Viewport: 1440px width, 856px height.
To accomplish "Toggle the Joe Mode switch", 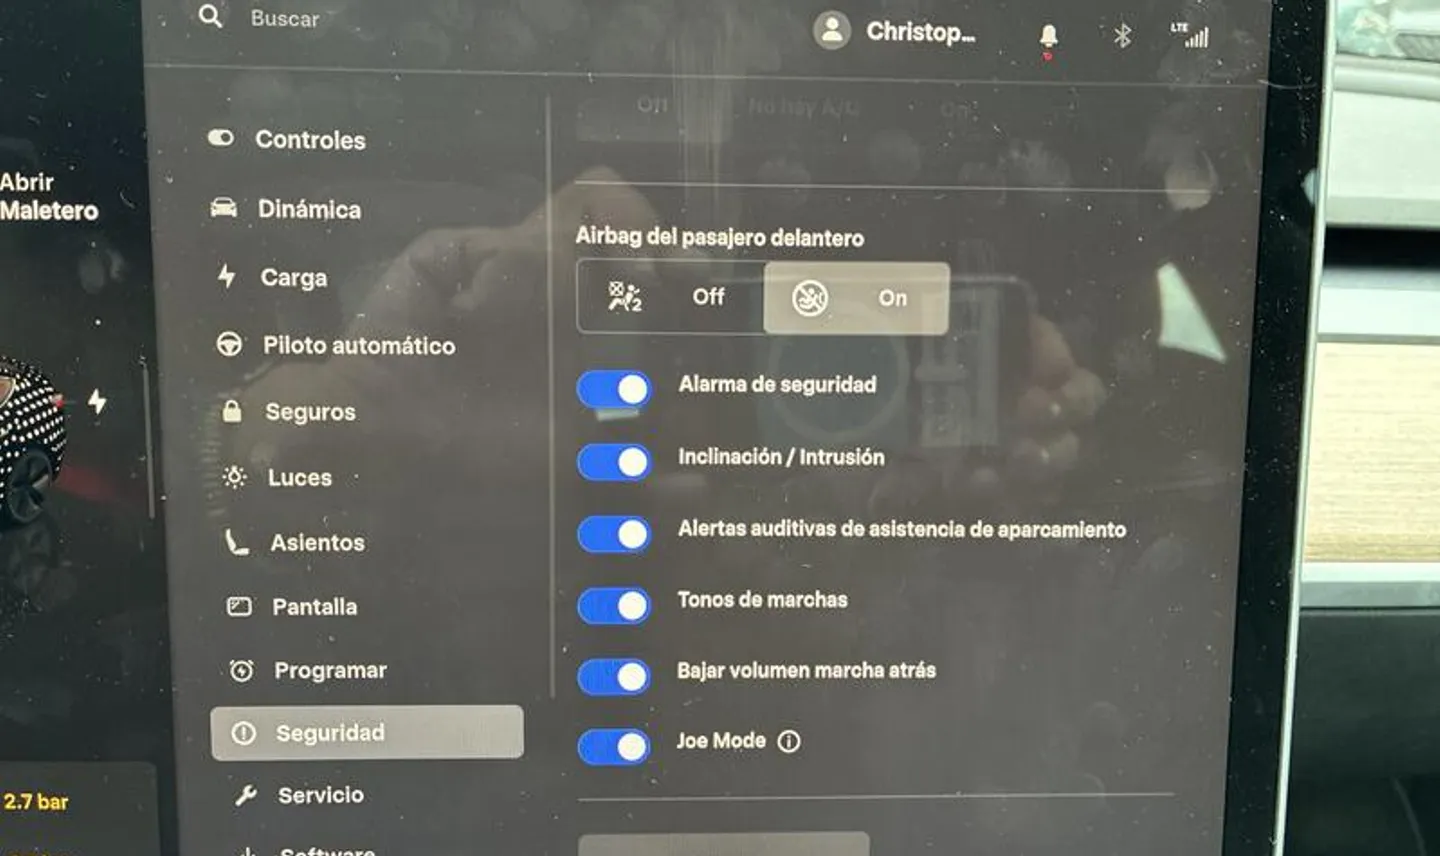I will (614, 746).
